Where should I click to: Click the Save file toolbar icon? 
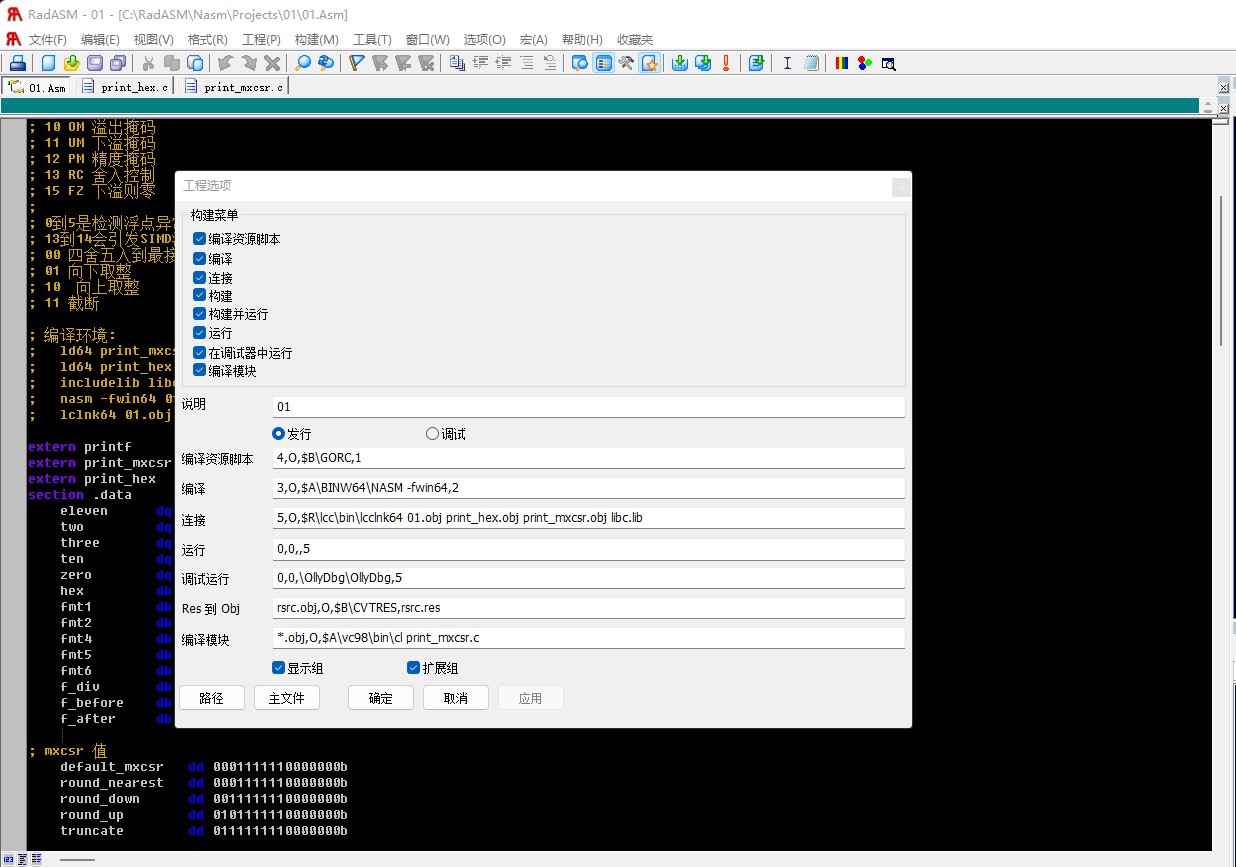click(94, 63)
